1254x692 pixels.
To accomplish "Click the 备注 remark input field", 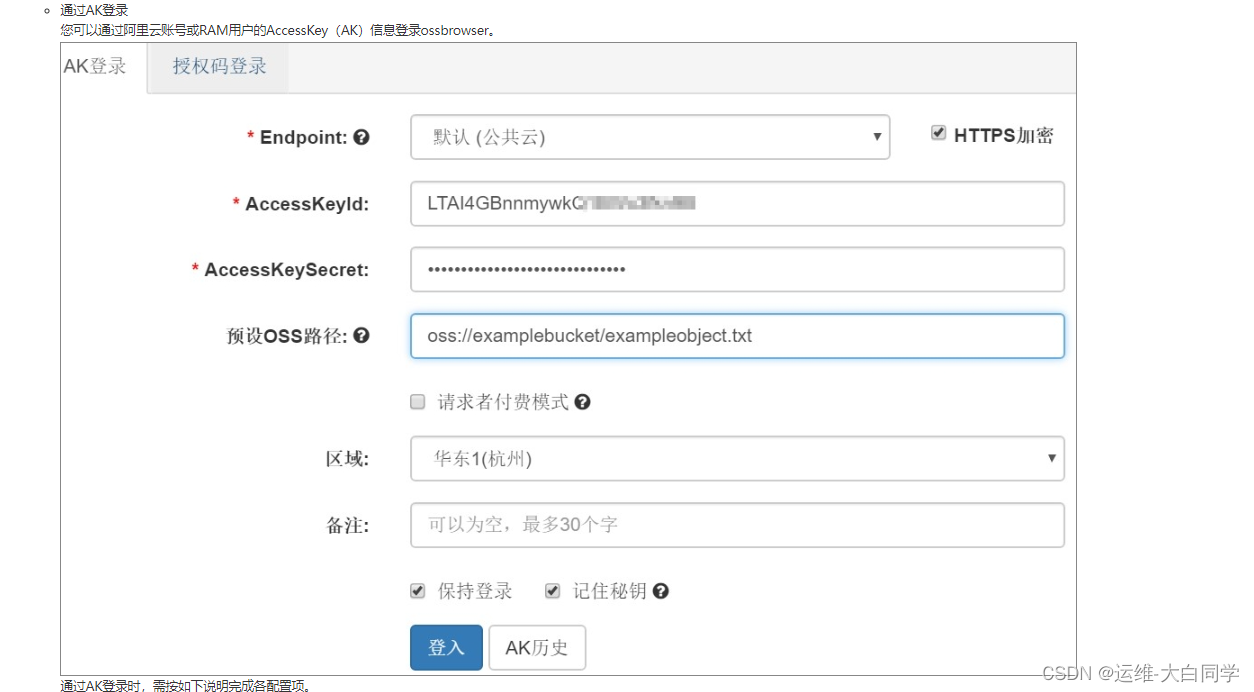I will coord(737,524).
